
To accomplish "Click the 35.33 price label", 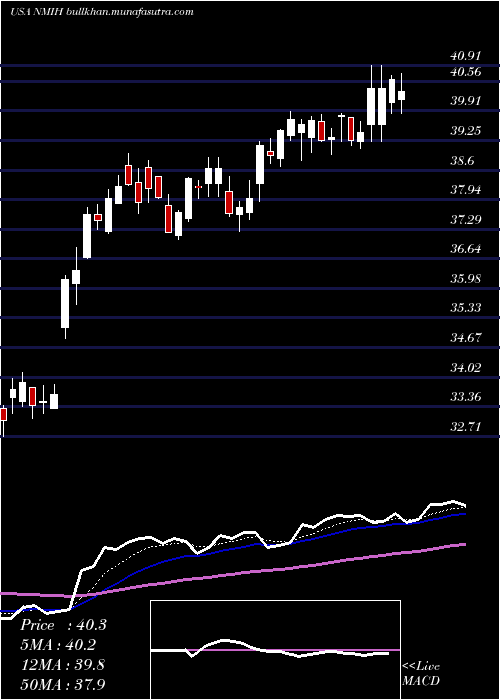I will coord(466,308).
